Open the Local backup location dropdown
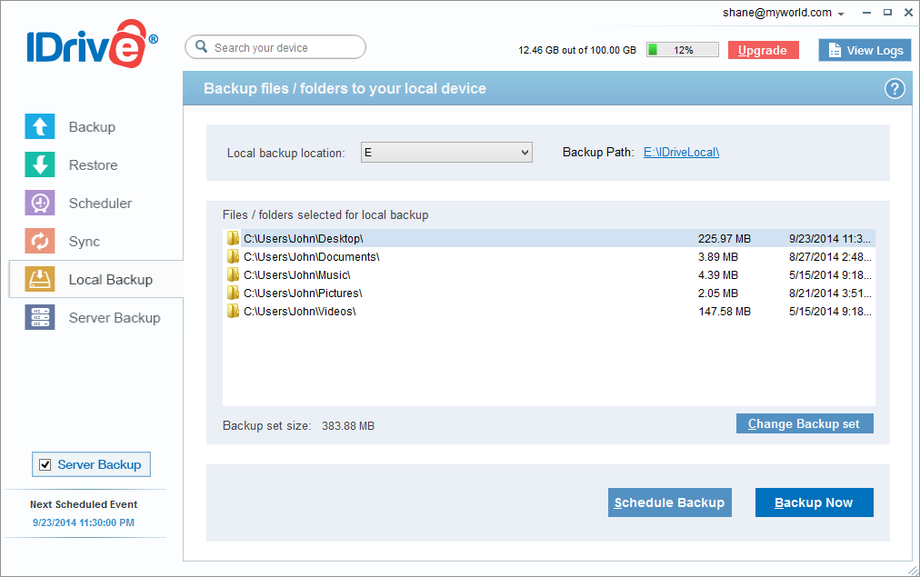The image size is (920, 577). click(x=447, y=153)
